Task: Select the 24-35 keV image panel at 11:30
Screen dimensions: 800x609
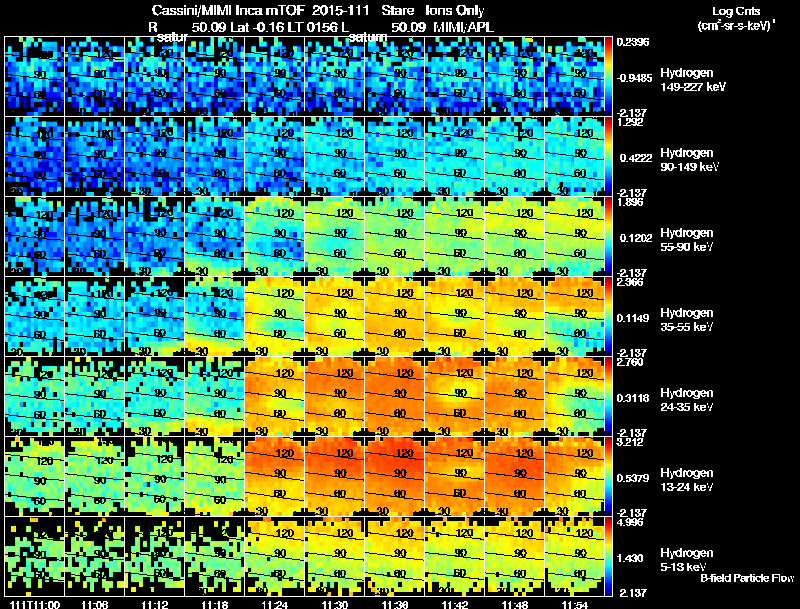Action: 335,397
